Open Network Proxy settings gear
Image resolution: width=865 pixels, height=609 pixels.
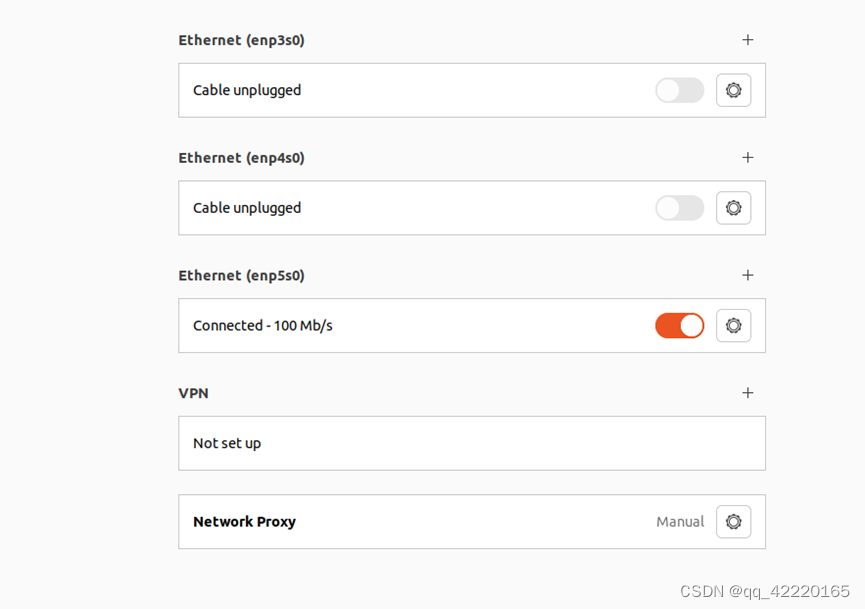[733, 521]
